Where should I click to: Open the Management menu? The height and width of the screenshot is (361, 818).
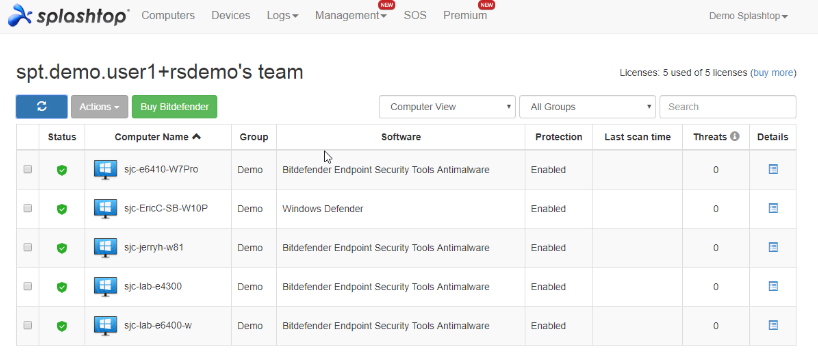pyautogui.click(x=351, y=16)
